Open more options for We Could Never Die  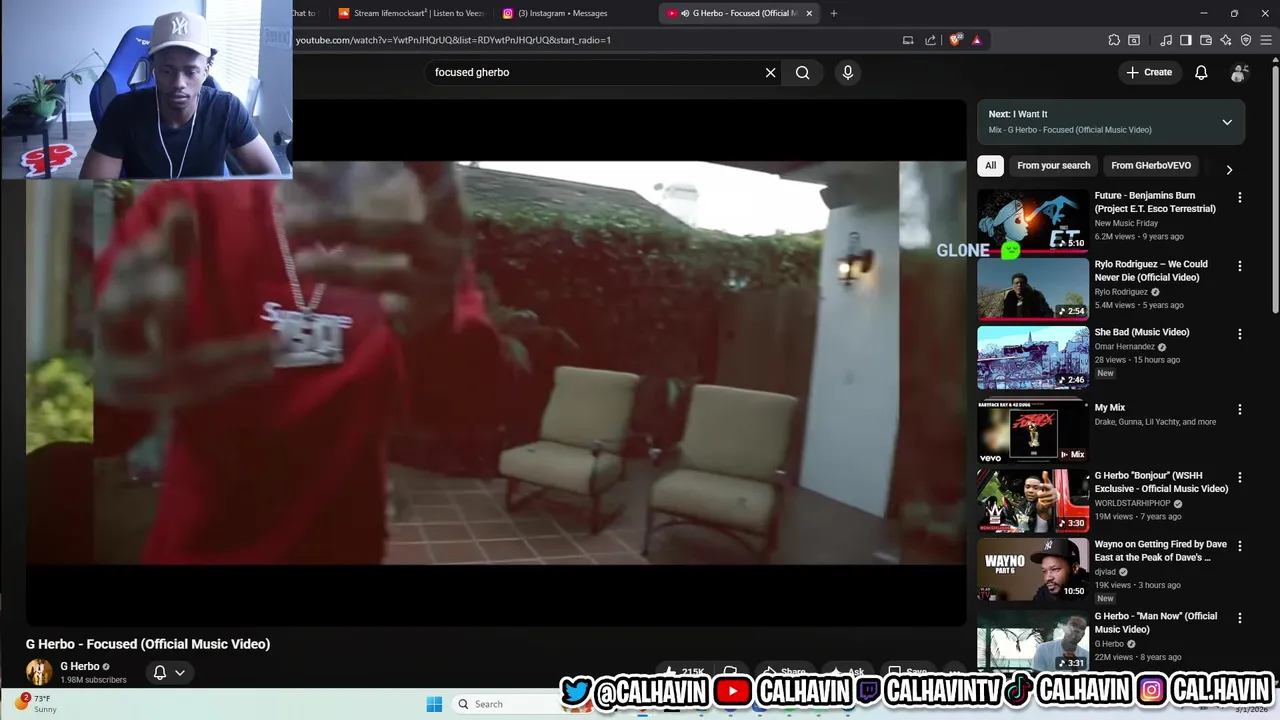(1240, 266)
